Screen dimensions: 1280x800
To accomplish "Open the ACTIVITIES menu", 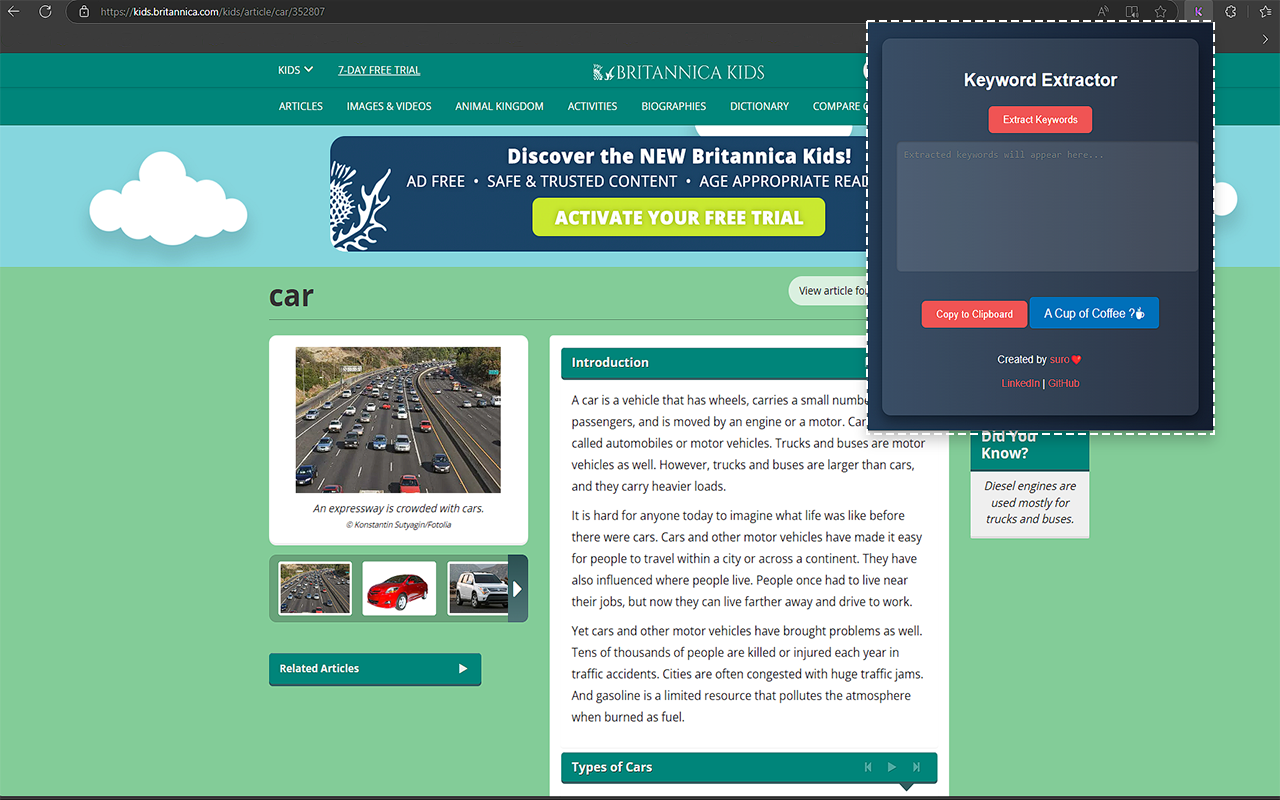I will pos(592,106).
